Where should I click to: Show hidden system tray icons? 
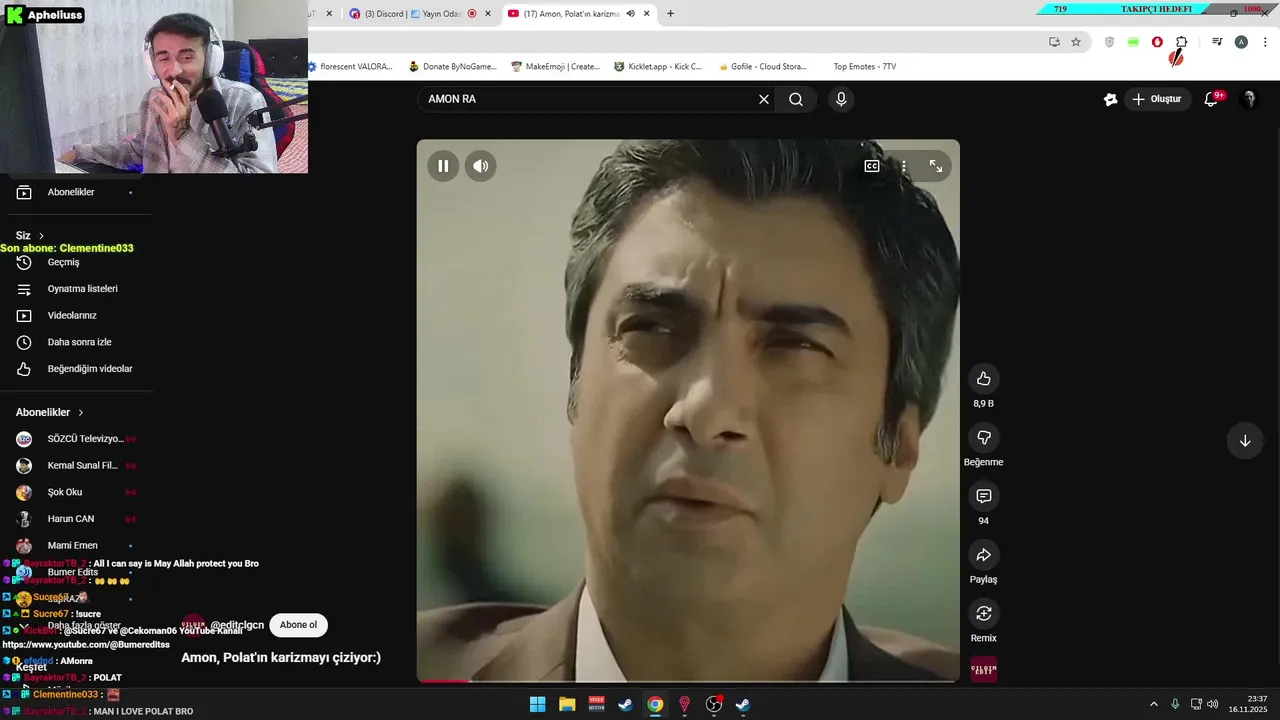click(x=1154, y=704)
